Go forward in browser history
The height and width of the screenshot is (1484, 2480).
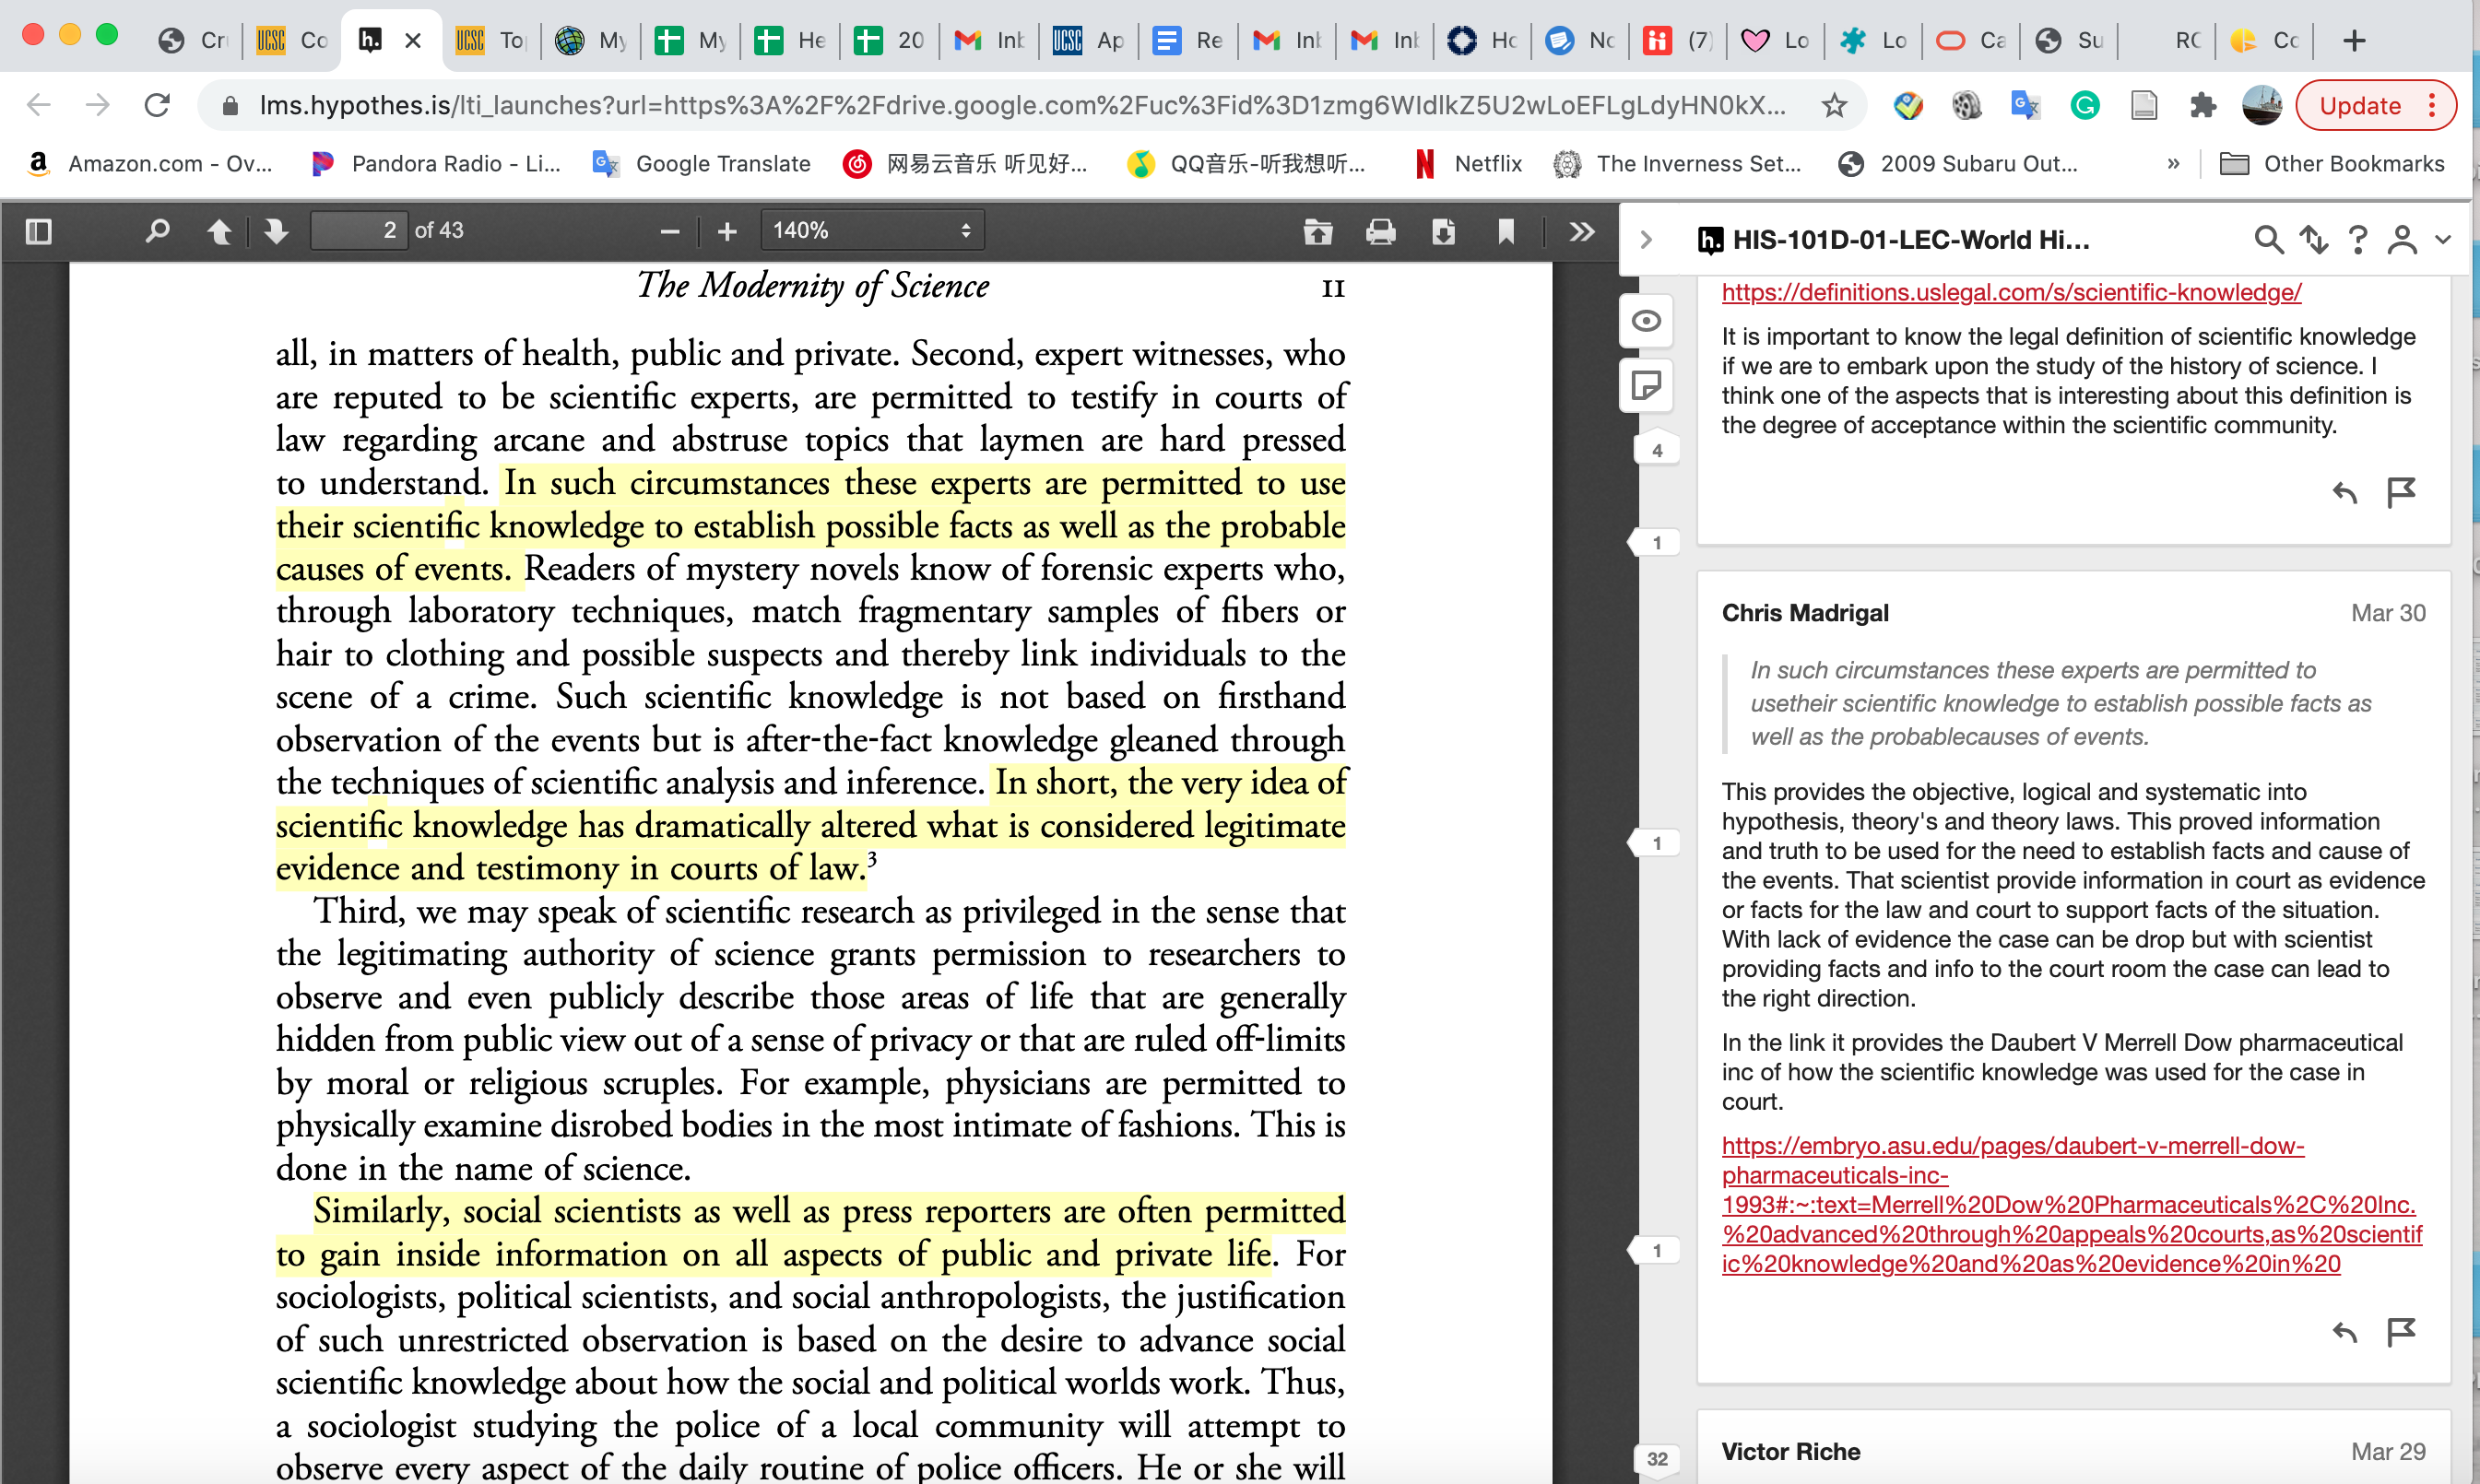coord(97,105)
